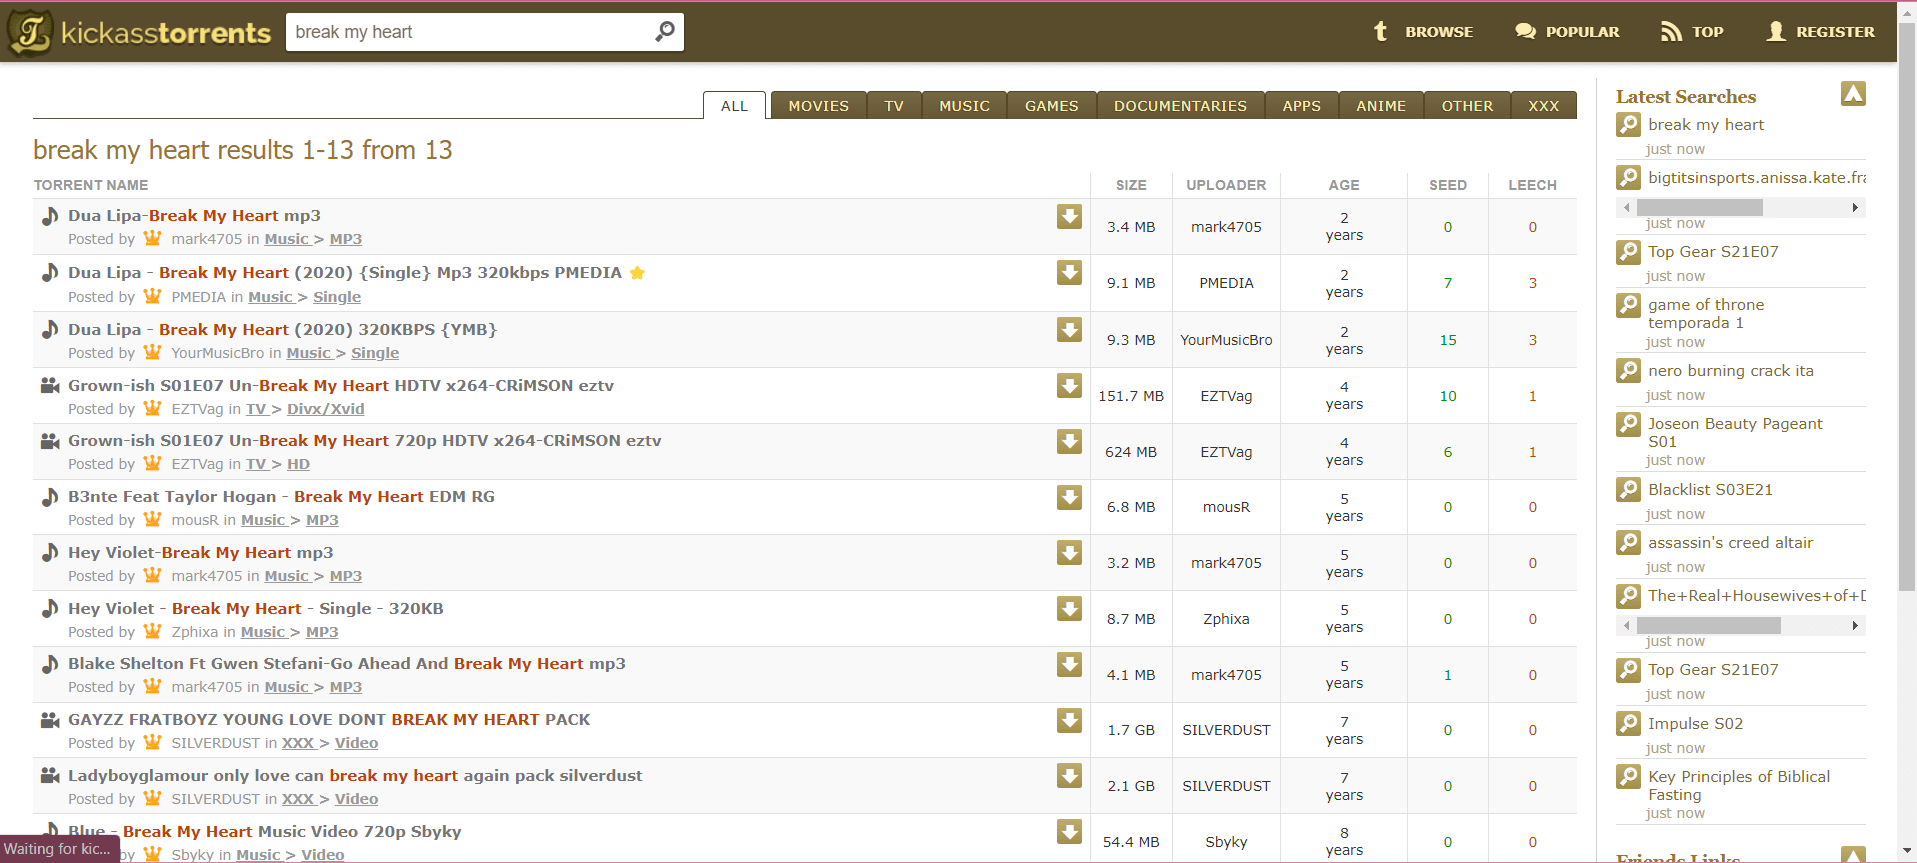
Task: Click the gold star beside PMEDIA torrent
Action: 637,273
